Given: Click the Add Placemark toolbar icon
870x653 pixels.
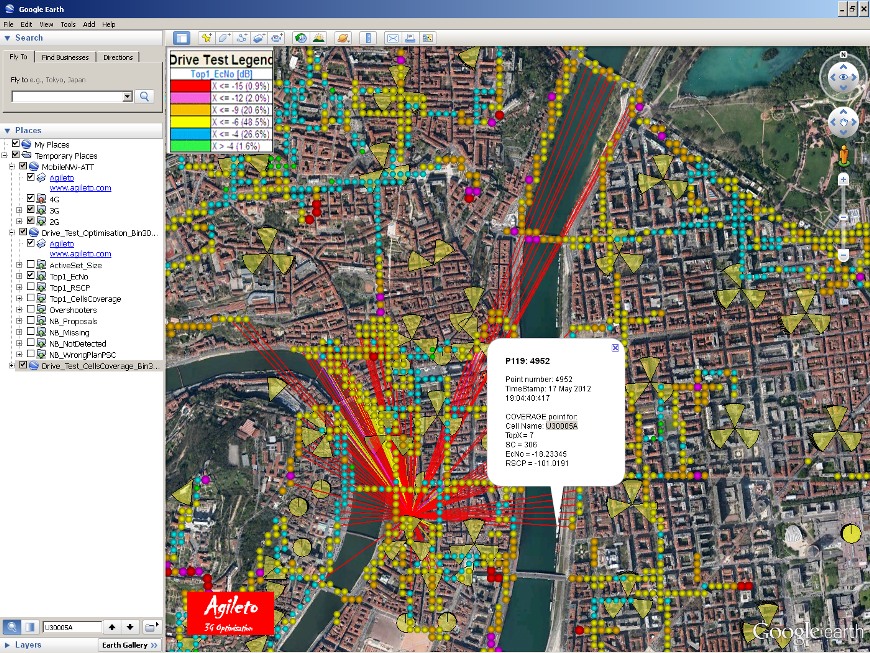Looking at the screenshot, I should (x=207, y=38).
